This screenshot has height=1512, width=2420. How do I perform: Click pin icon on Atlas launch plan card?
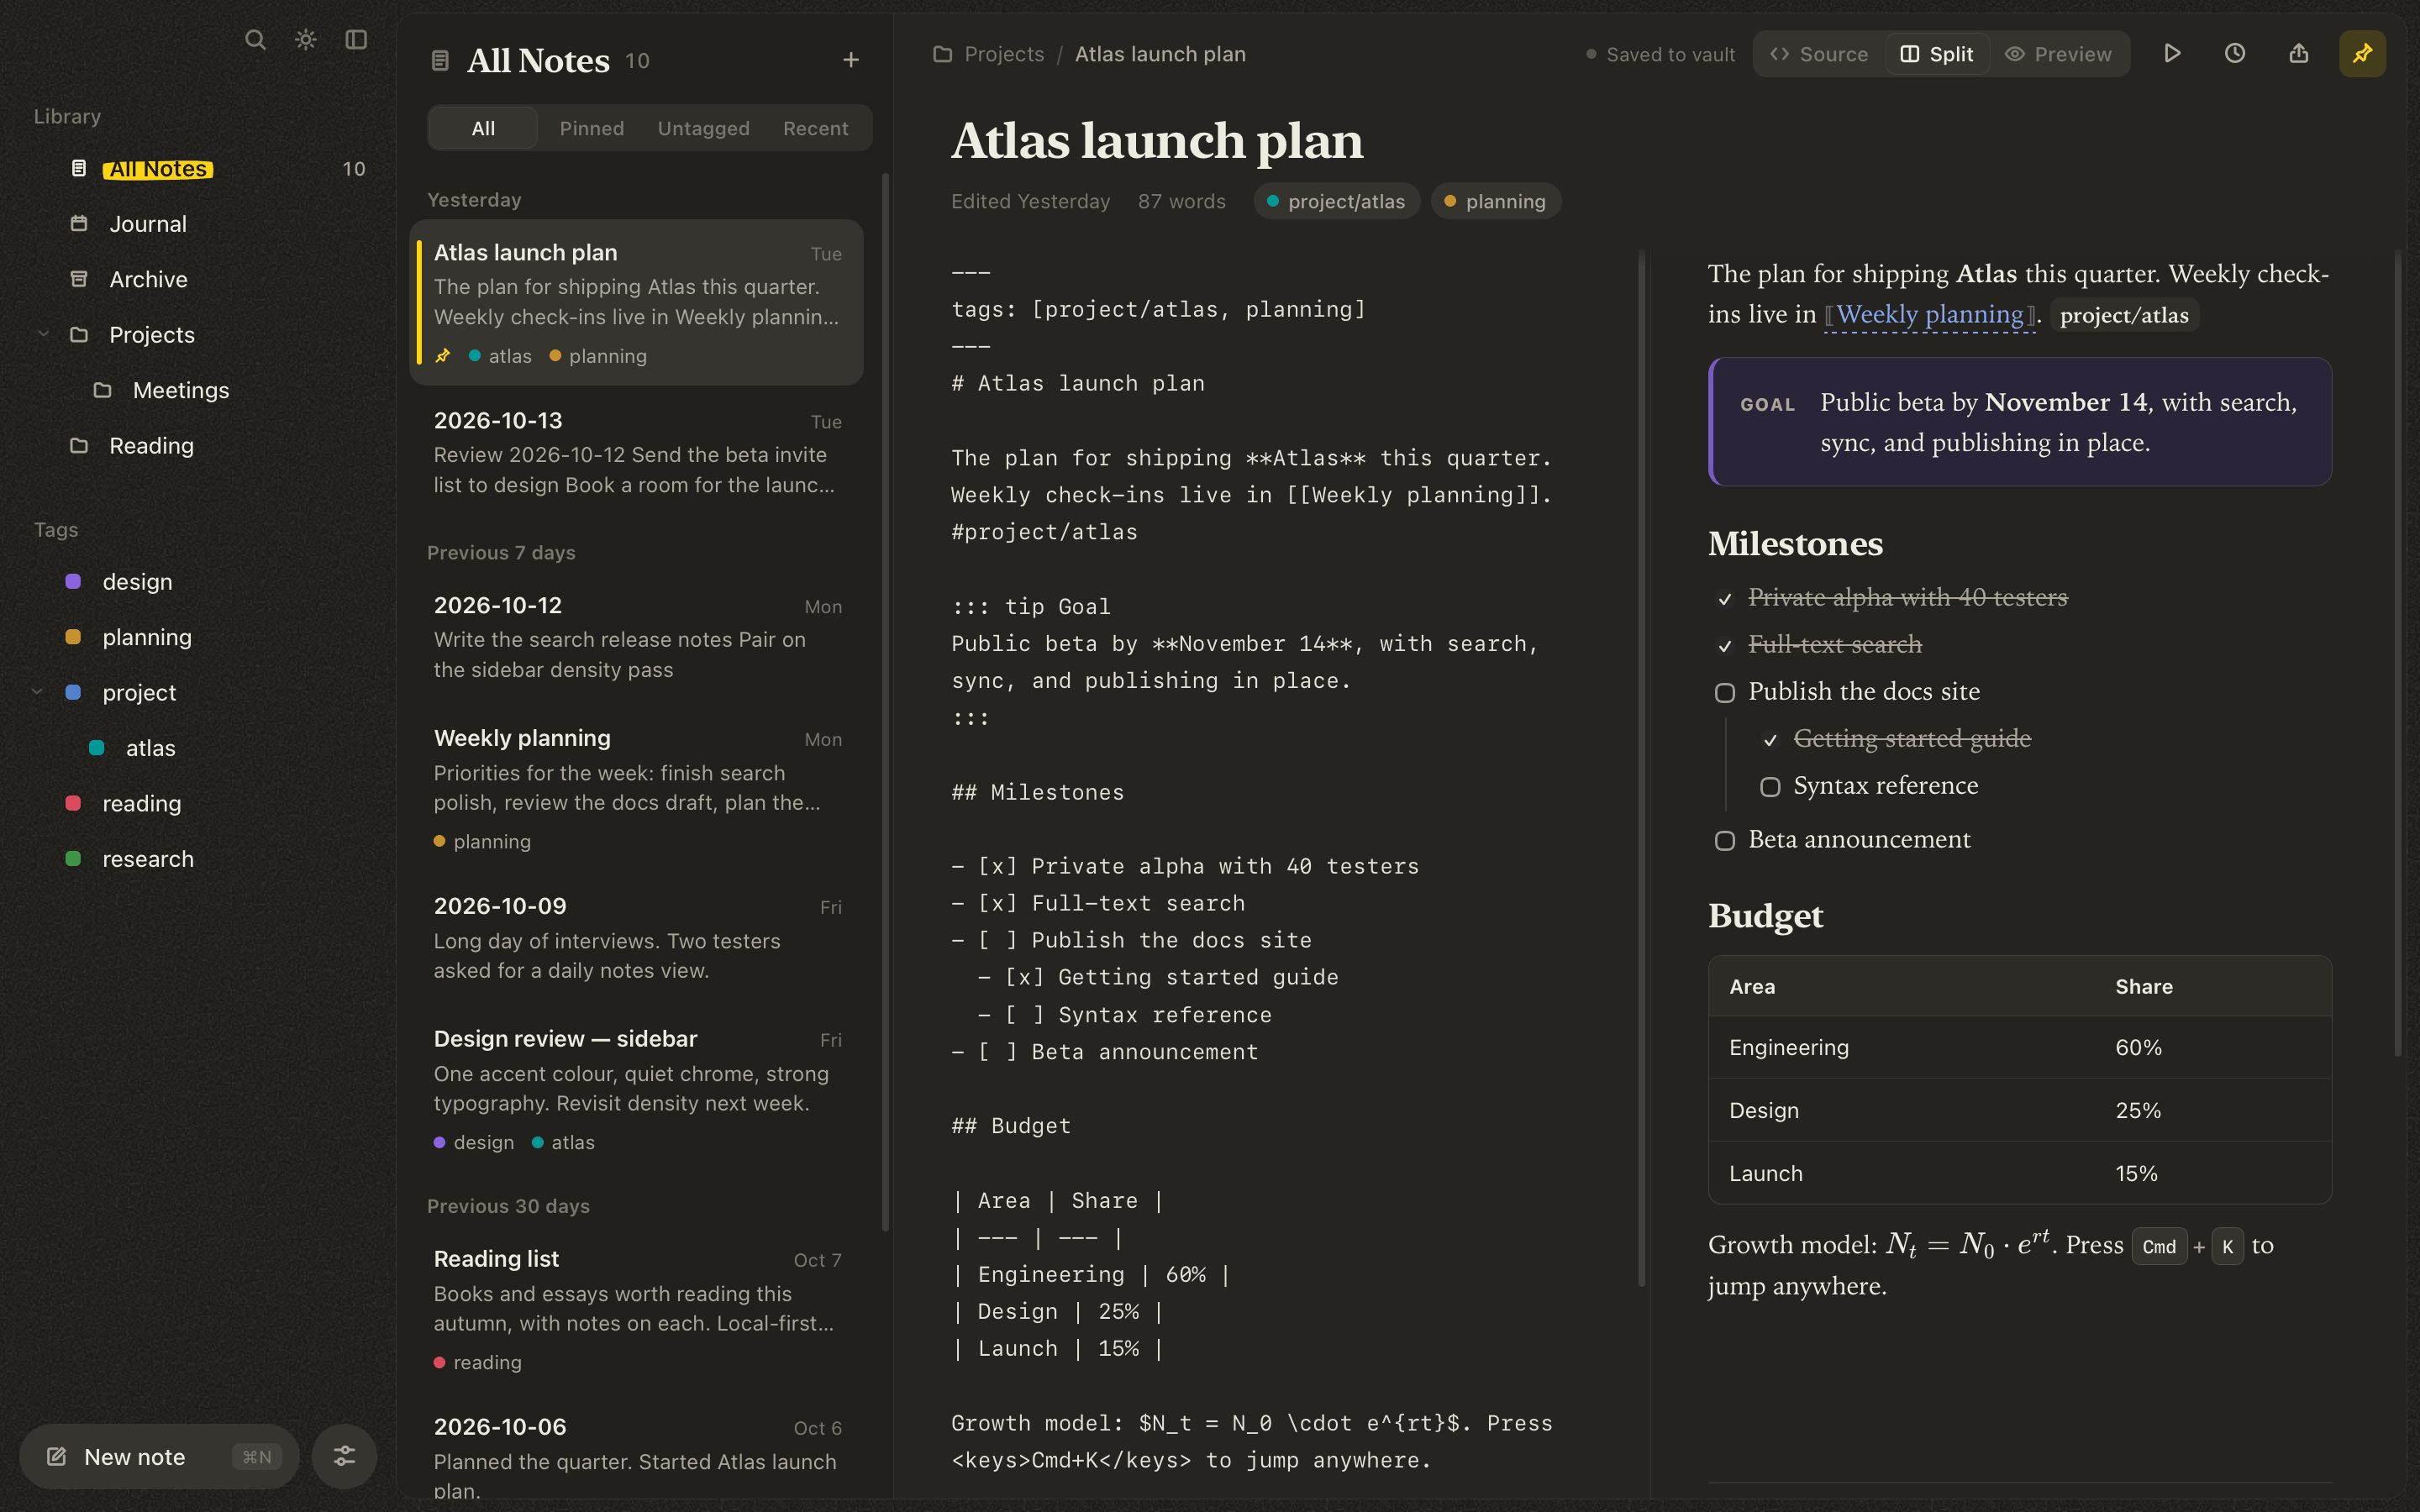(443, 356)
